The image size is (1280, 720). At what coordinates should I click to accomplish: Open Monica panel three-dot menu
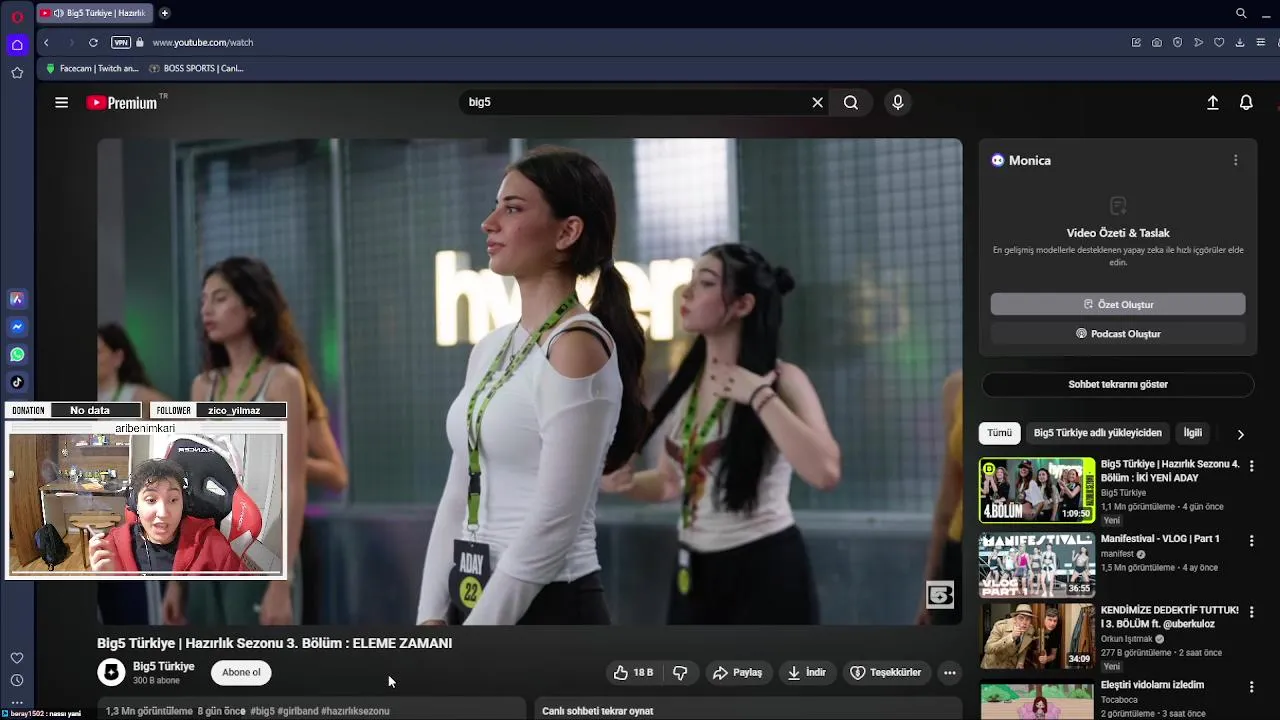pyautogui.click(x=1235, y=160)
